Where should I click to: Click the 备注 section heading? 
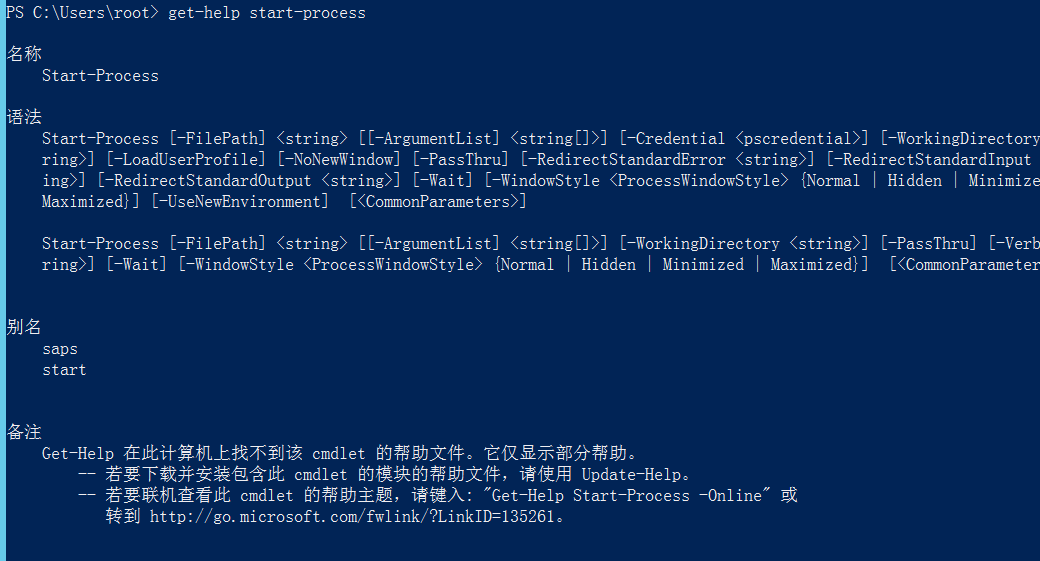click(x=25, y=432)
